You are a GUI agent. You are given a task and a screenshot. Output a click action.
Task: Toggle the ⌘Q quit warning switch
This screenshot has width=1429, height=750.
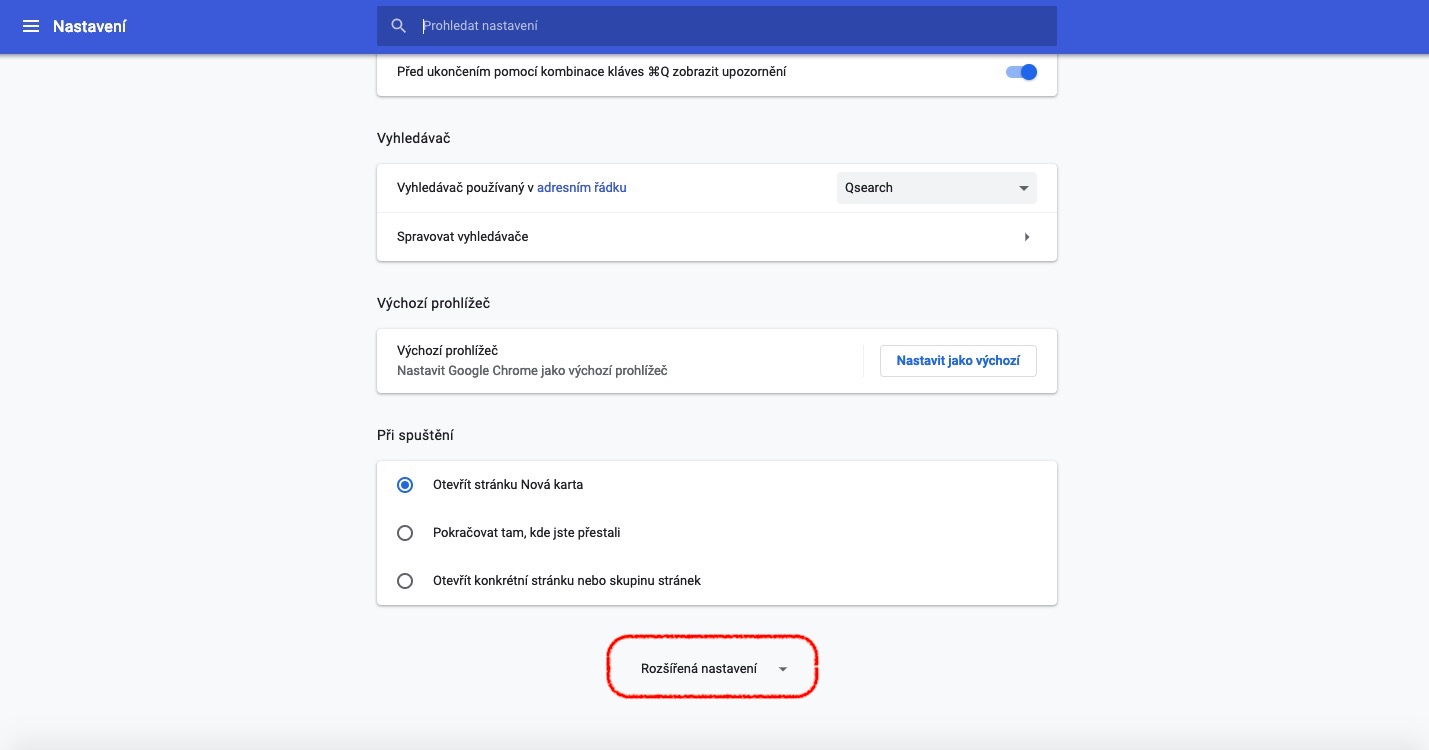[1021, 71]
